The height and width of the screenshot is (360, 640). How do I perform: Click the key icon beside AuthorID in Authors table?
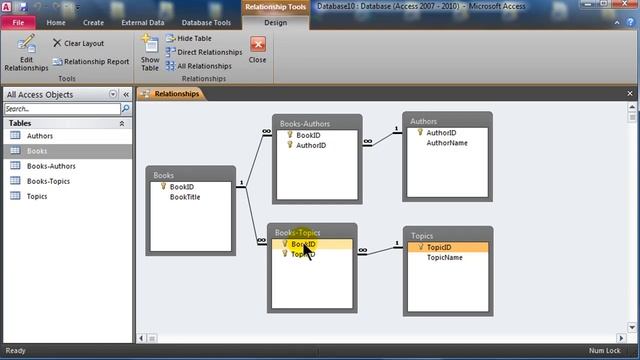tap(420, 133)
